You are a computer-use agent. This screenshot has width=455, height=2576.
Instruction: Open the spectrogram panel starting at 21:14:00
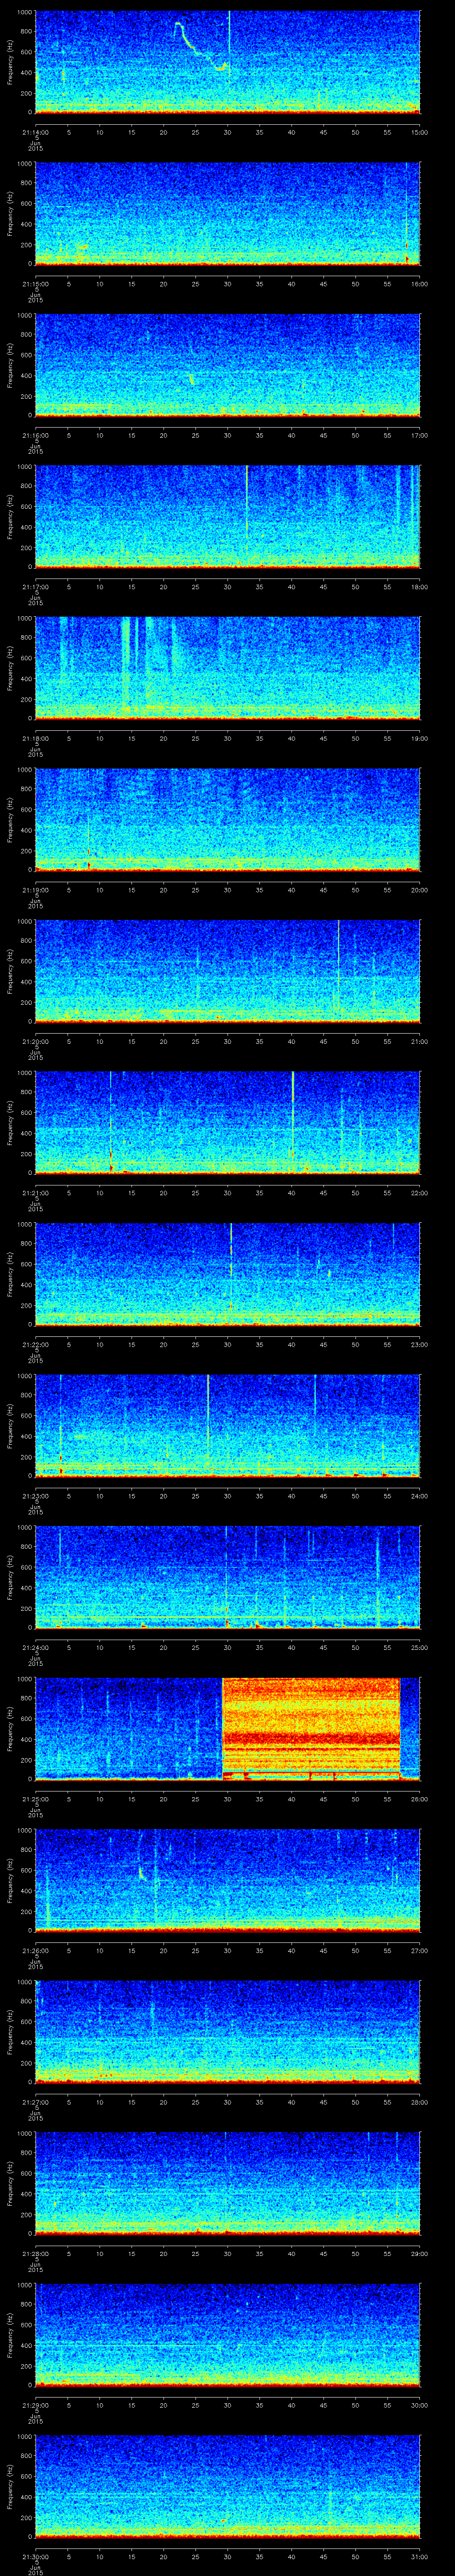pos(228,62)
